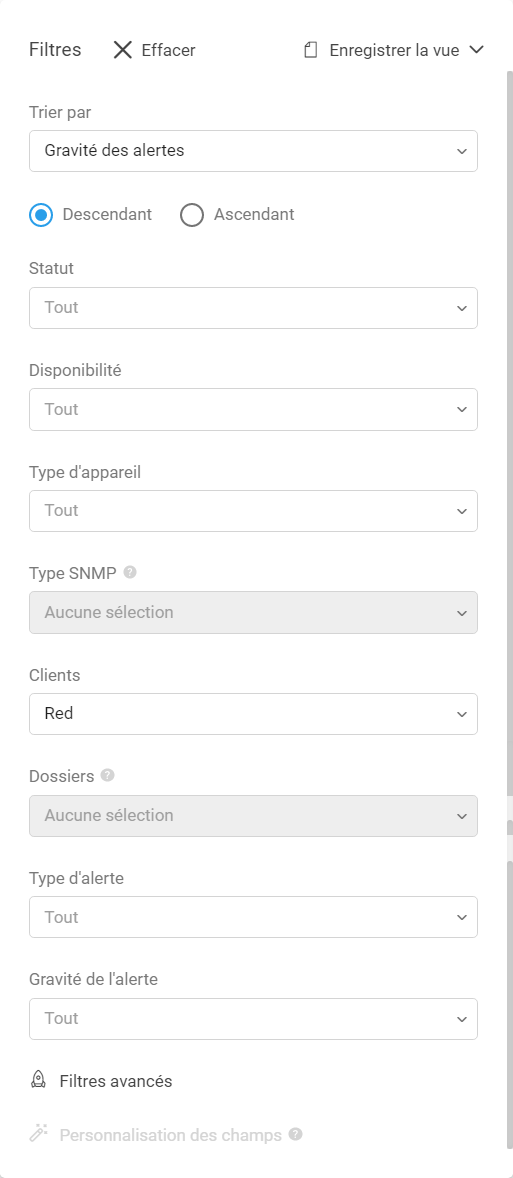Click the help icon beside Dossiers
Screen dimensions: 513x1178
pyautogui.click(x=107, y=775)
